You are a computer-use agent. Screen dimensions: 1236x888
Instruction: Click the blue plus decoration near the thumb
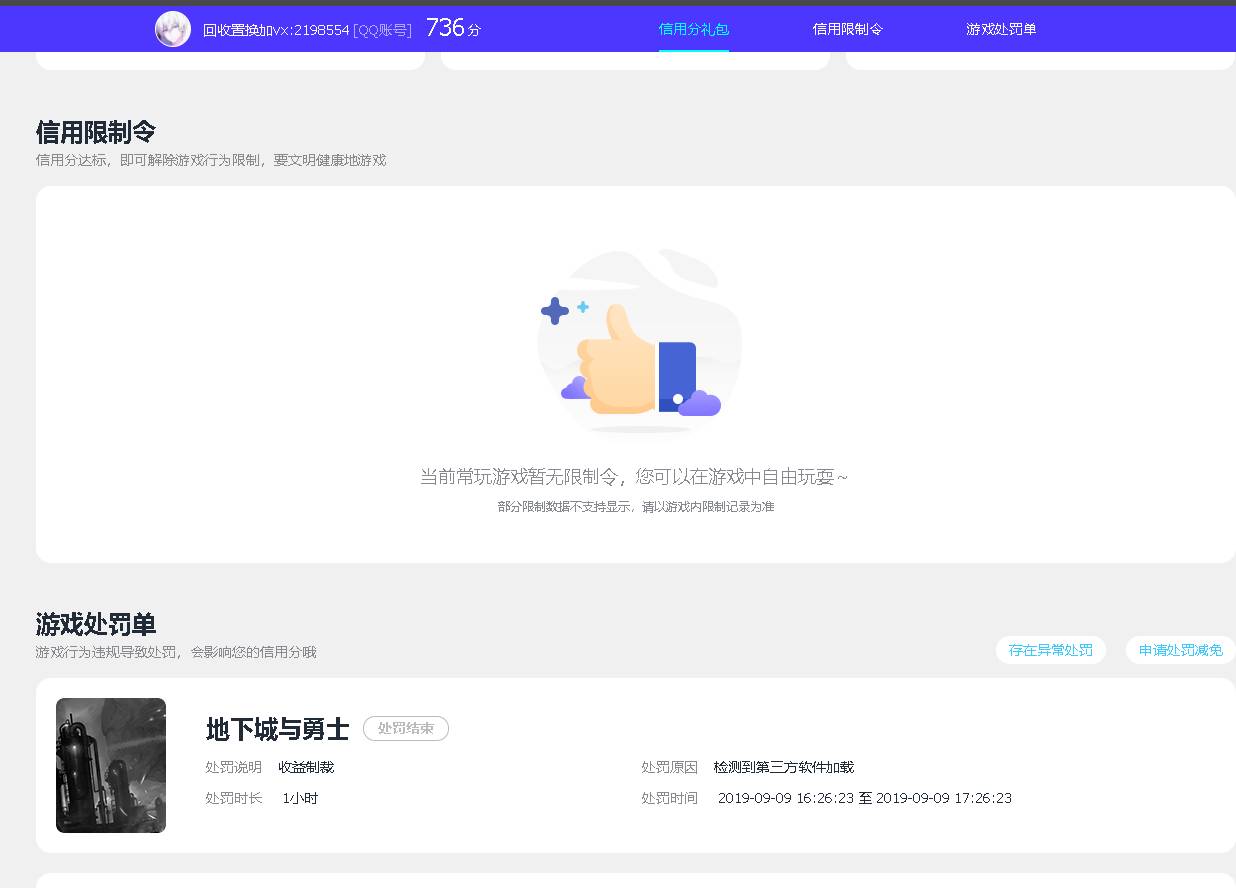click(554, 311)
